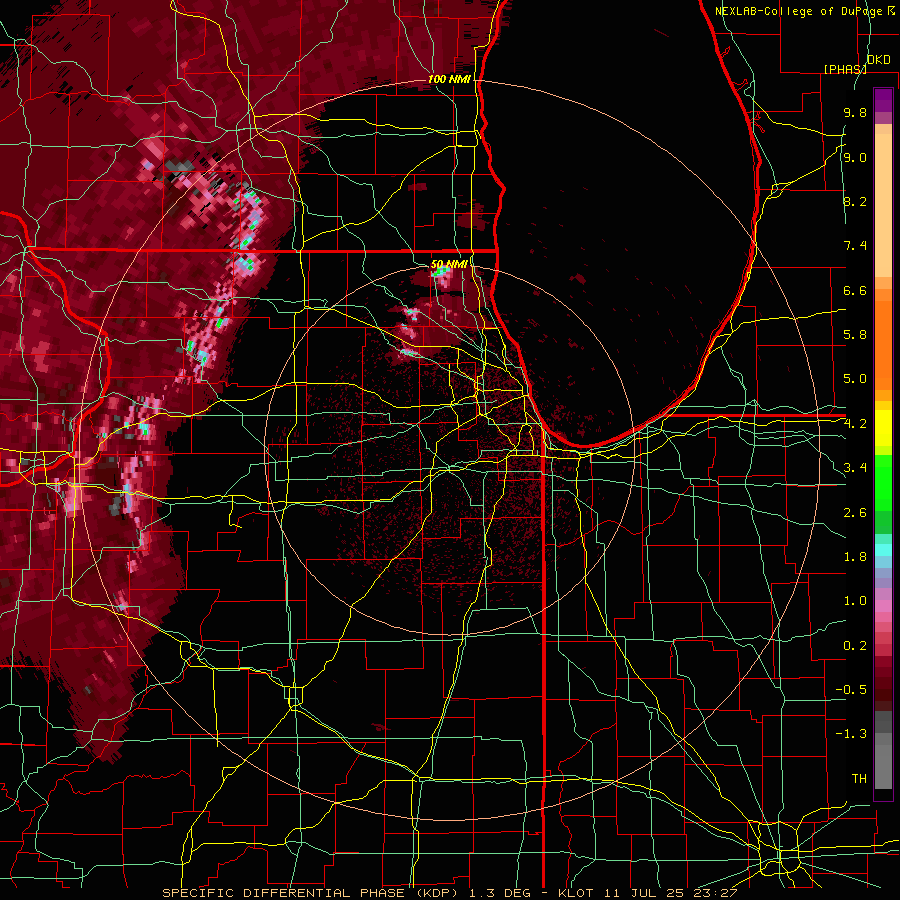Click the -0.5 scale value
Screen dimensions: 900x900
click(x=851, y=690)
